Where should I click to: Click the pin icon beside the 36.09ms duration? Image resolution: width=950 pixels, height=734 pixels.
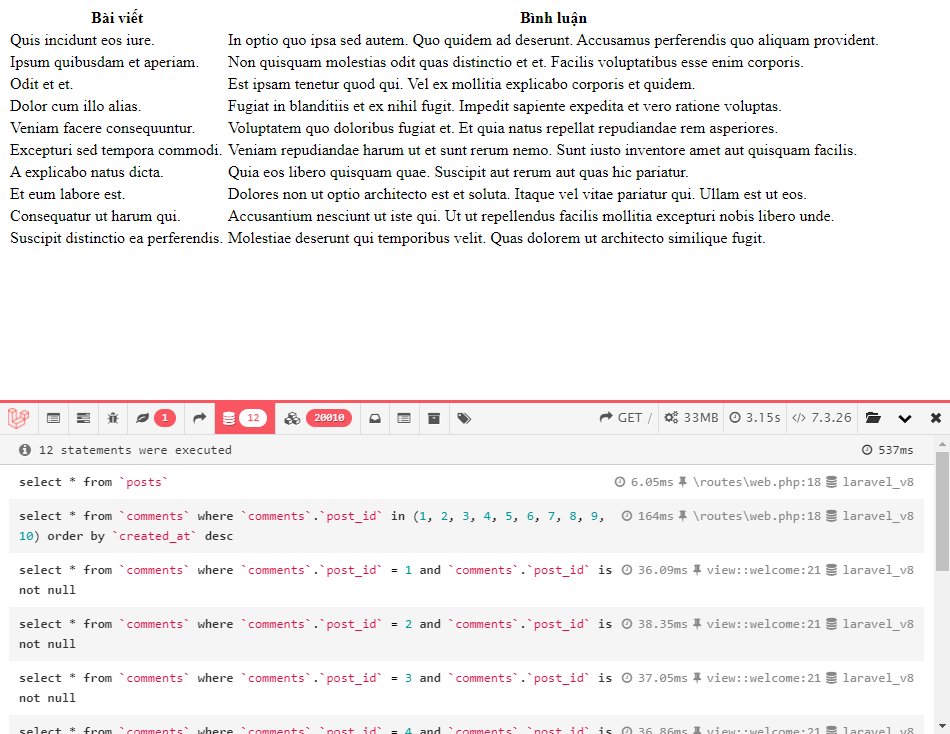click(x=697, y=570)
